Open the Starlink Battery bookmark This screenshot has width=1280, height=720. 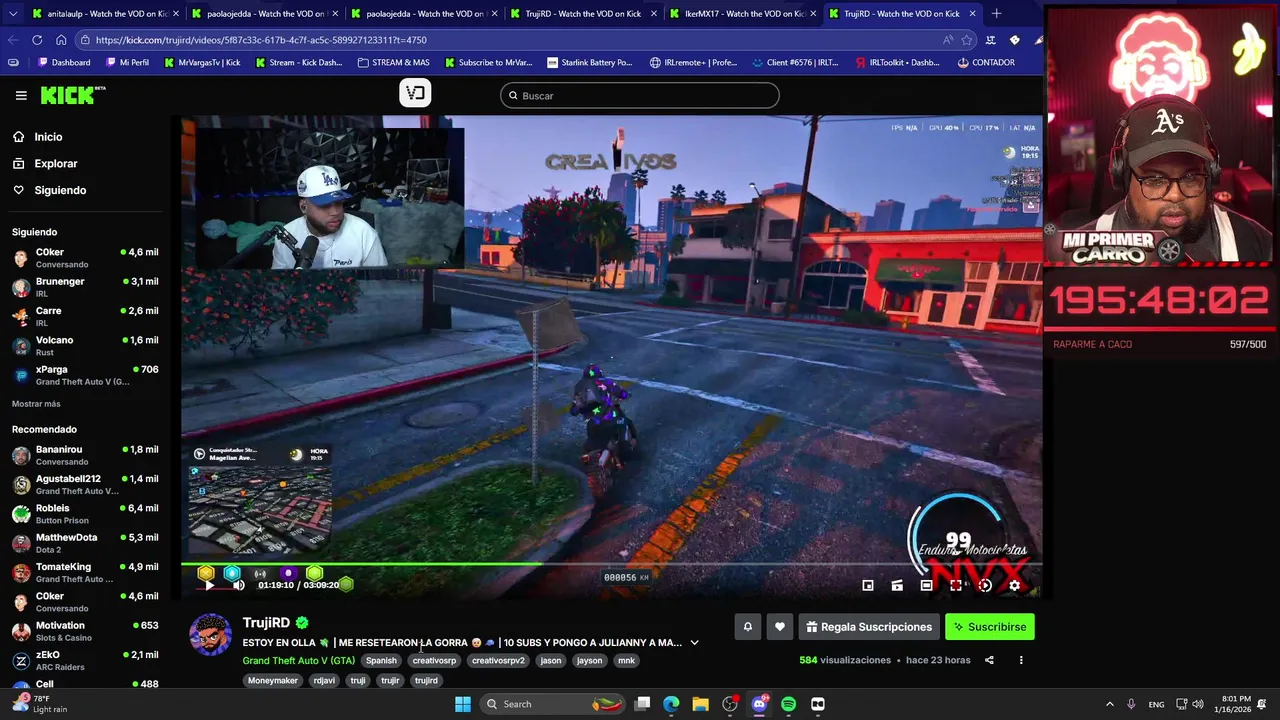point(589,62)
